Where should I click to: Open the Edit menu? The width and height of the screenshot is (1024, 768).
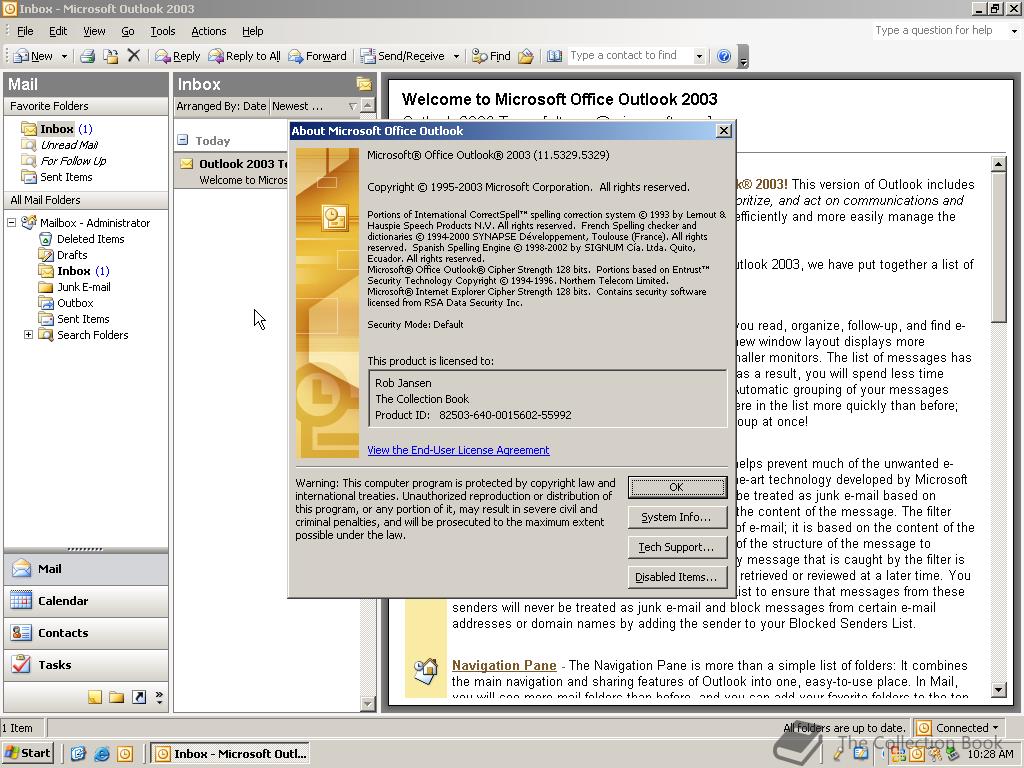57,31
